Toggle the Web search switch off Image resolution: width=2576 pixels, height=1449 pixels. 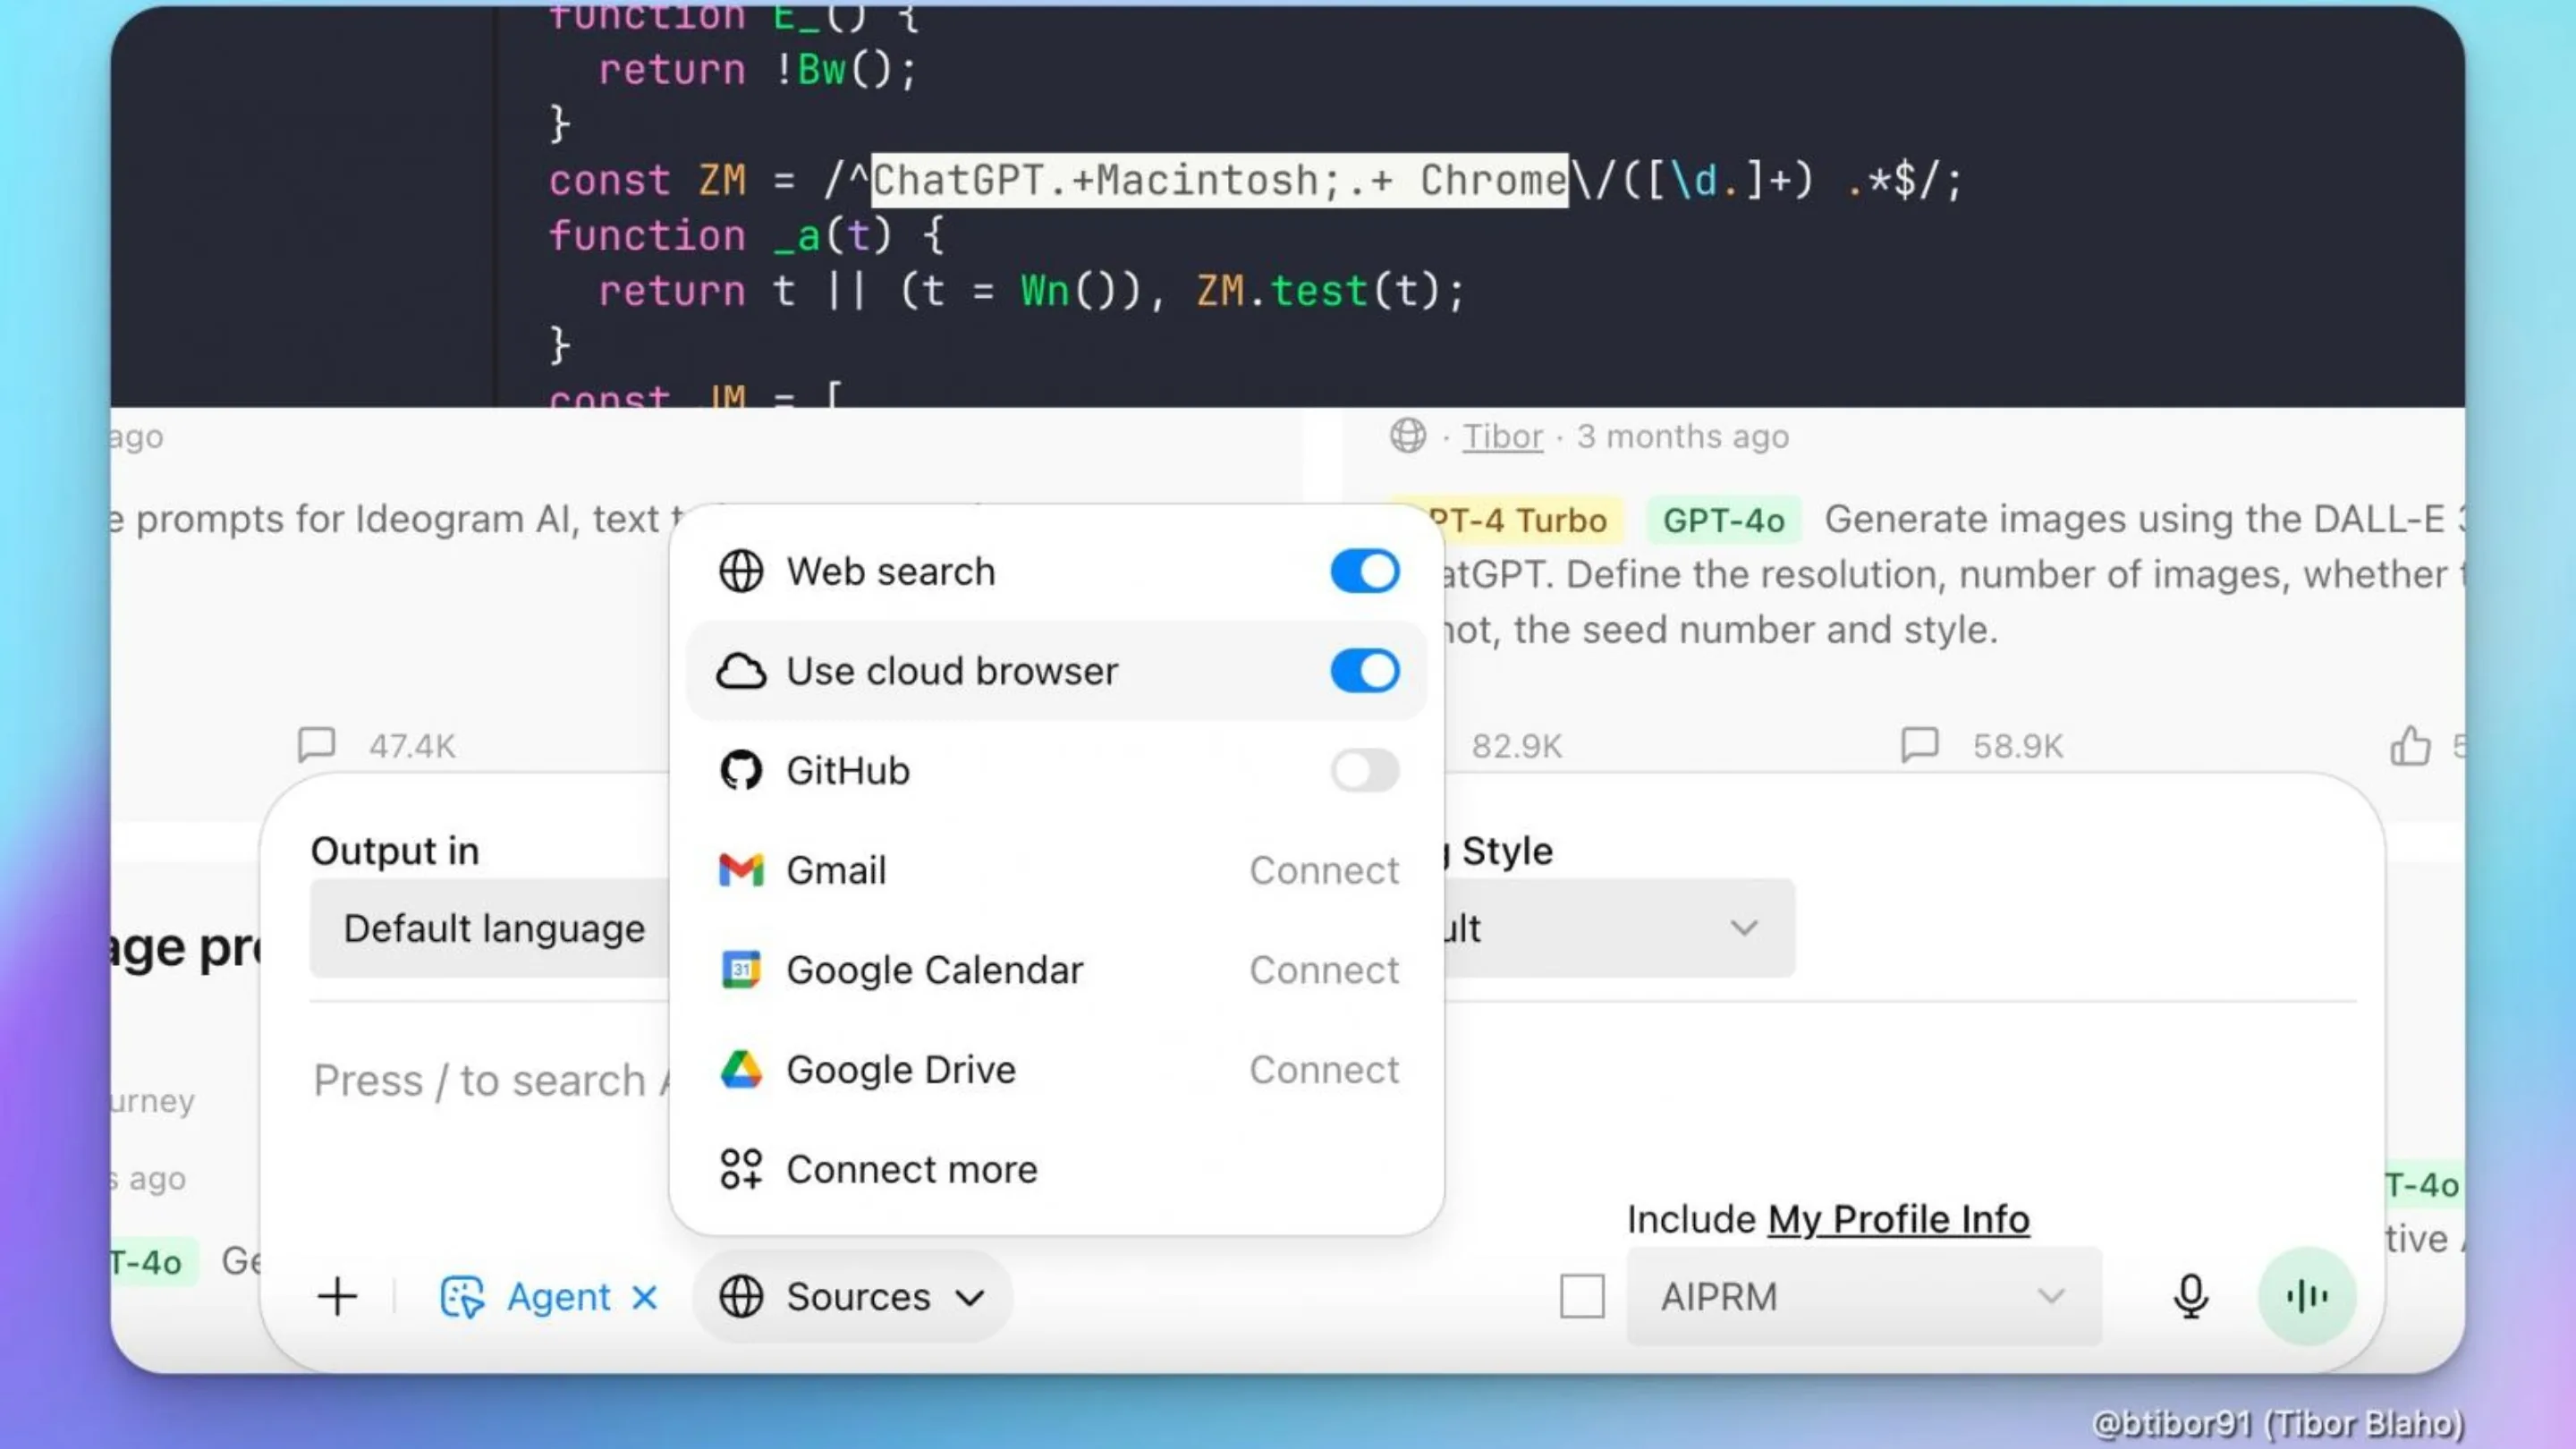pyautogui.click(x=1364, y=571)
